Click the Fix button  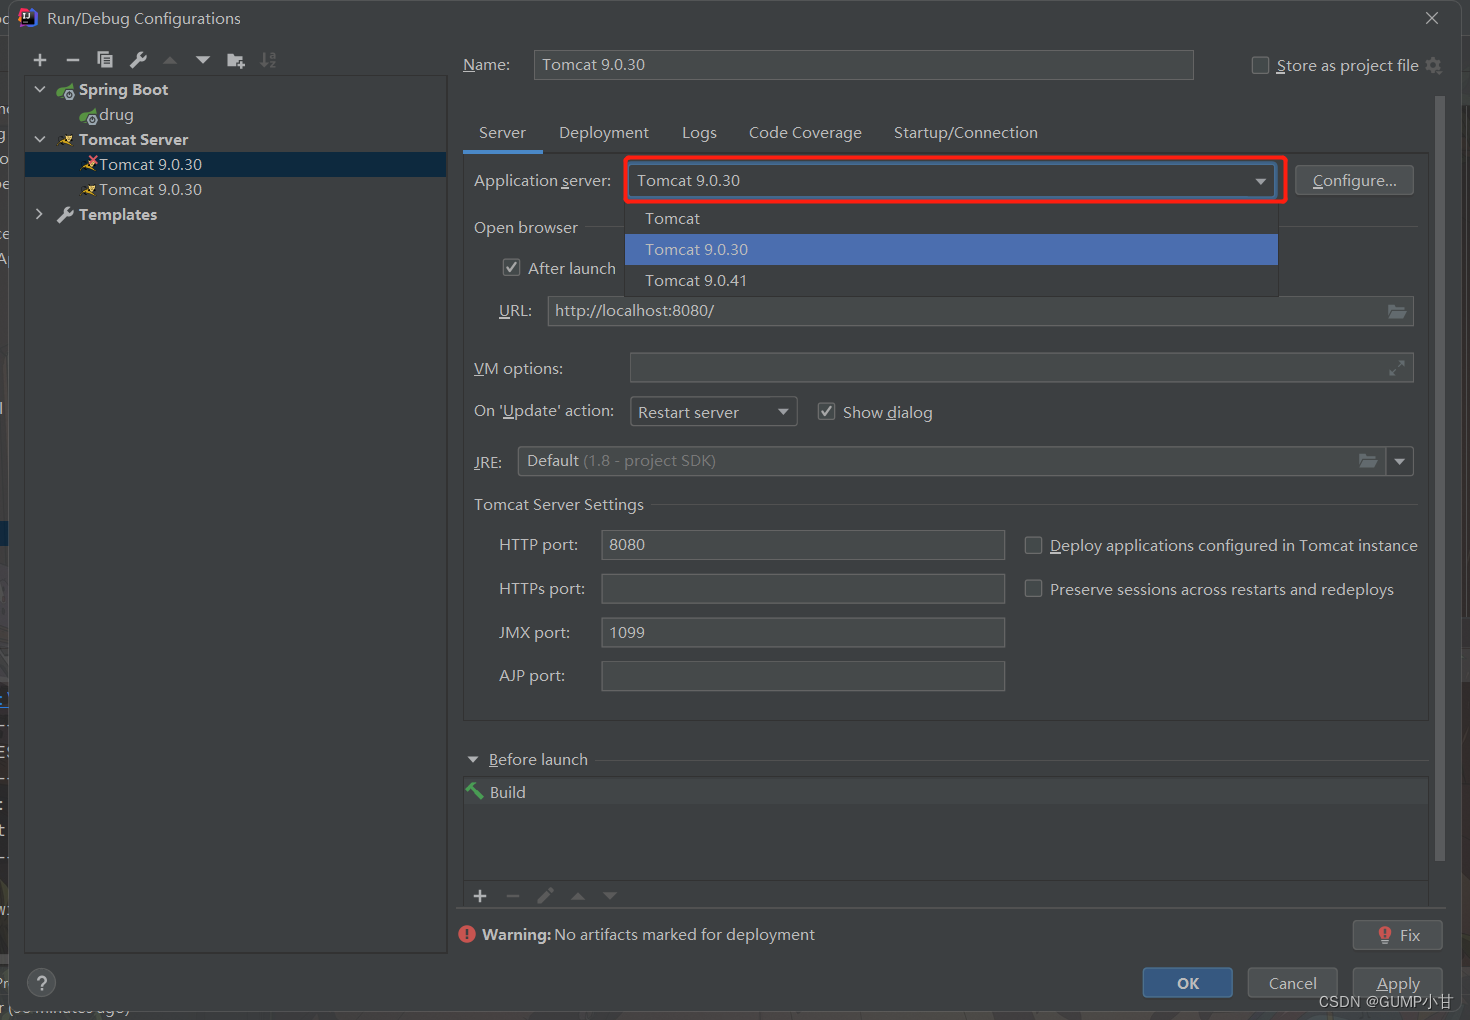tap(1397, 935)
